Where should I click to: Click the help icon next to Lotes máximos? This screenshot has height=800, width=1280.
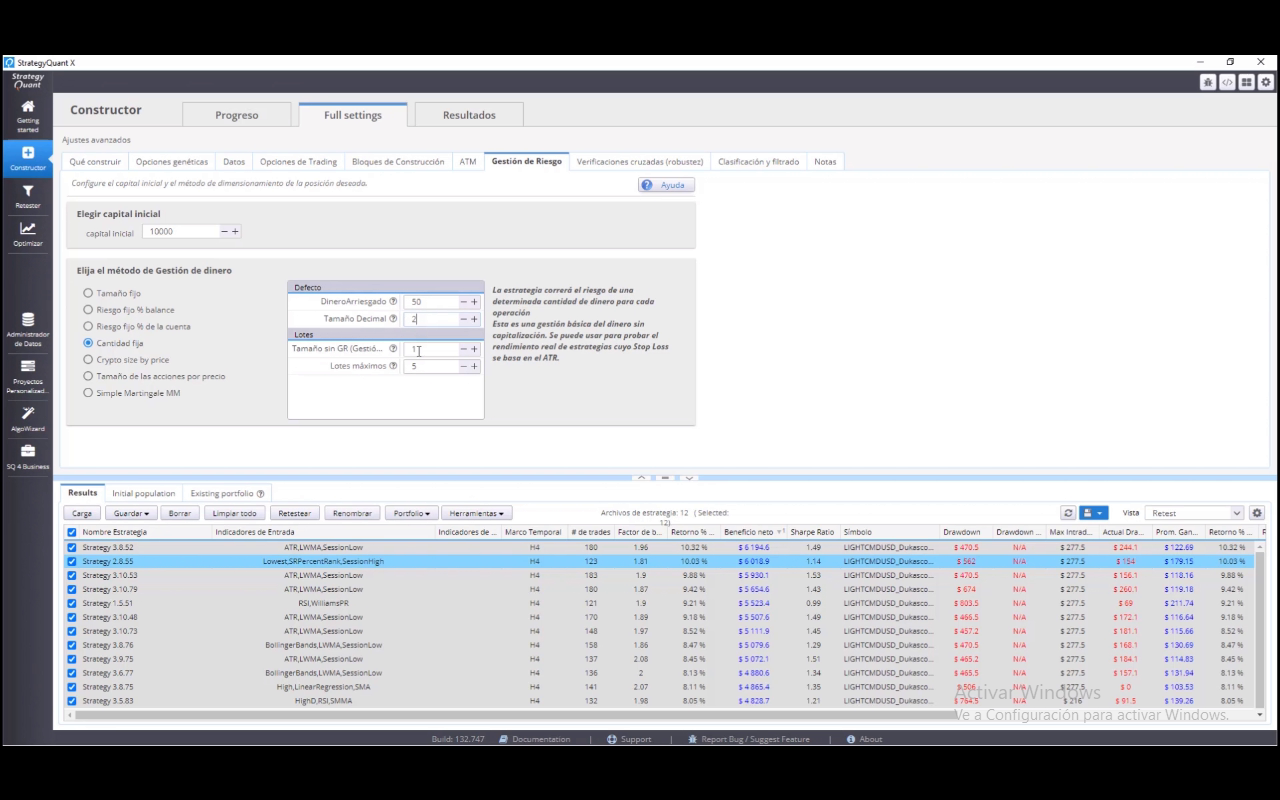(x=393, y=366)
